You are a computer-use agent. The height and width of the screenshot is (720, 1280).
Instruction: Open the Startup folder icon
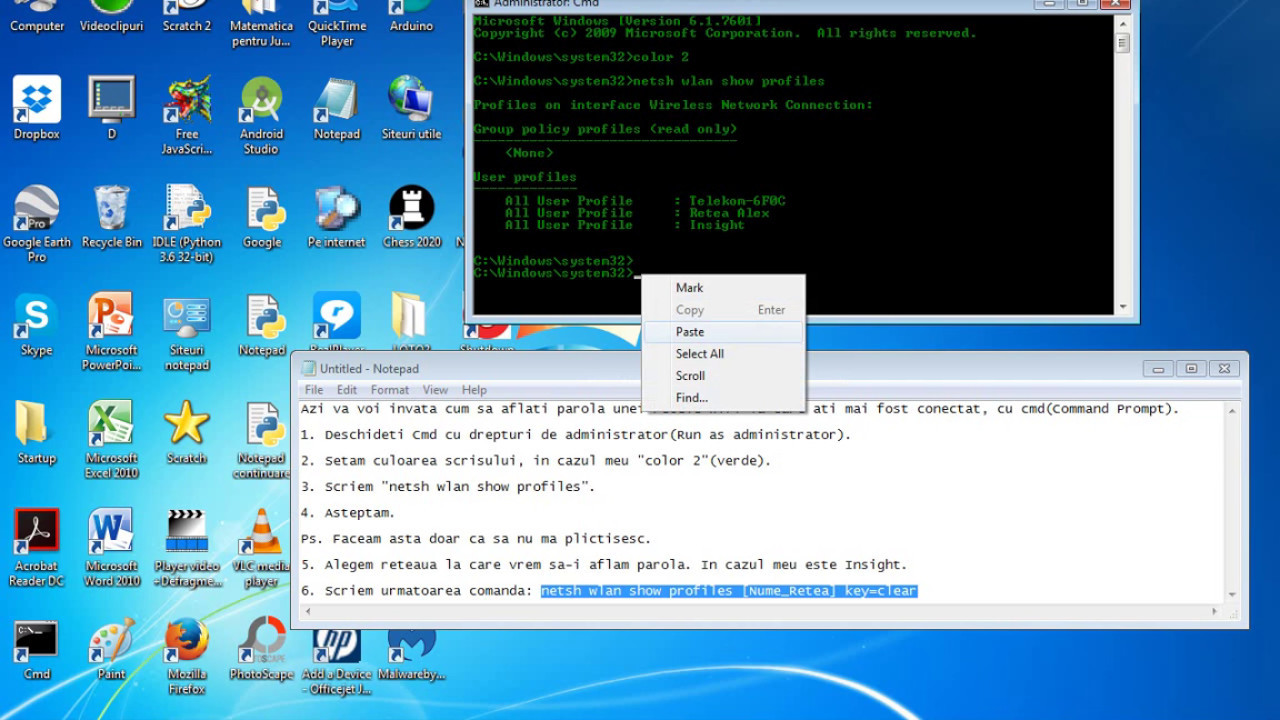point(37,432)
